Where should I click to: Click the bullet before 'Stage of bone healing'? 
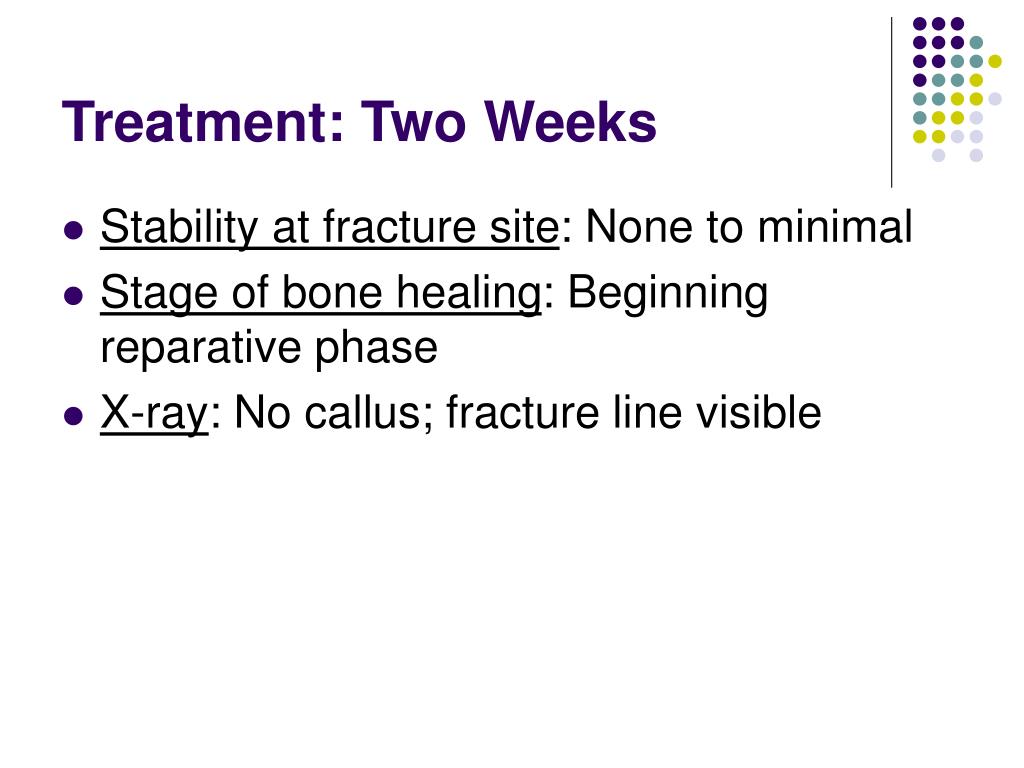click(74, 296)
